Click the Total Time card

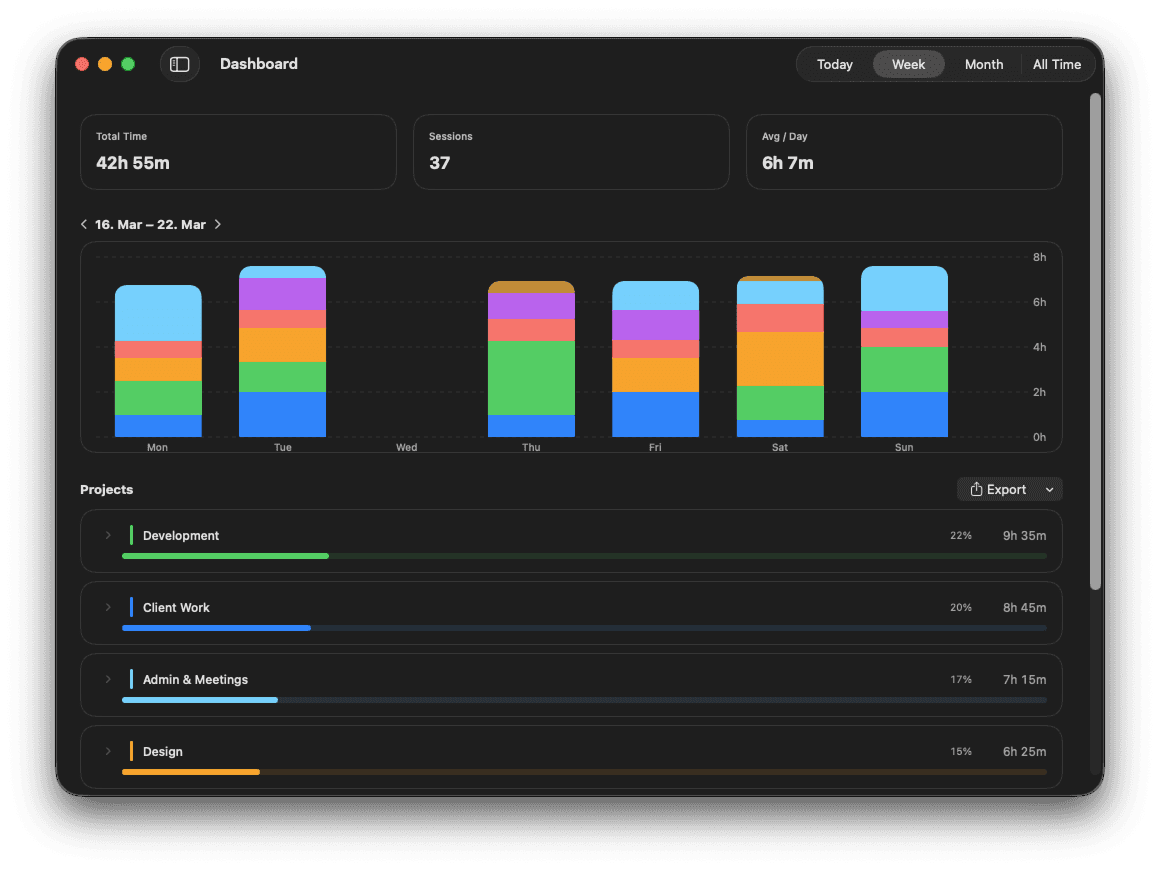tap(238, 152)
